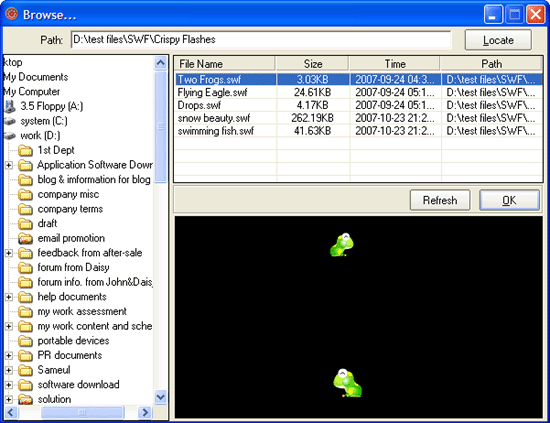
Task: Click the tree's horizontal scrollbar left arrow
Action: [x=11, y=412]
